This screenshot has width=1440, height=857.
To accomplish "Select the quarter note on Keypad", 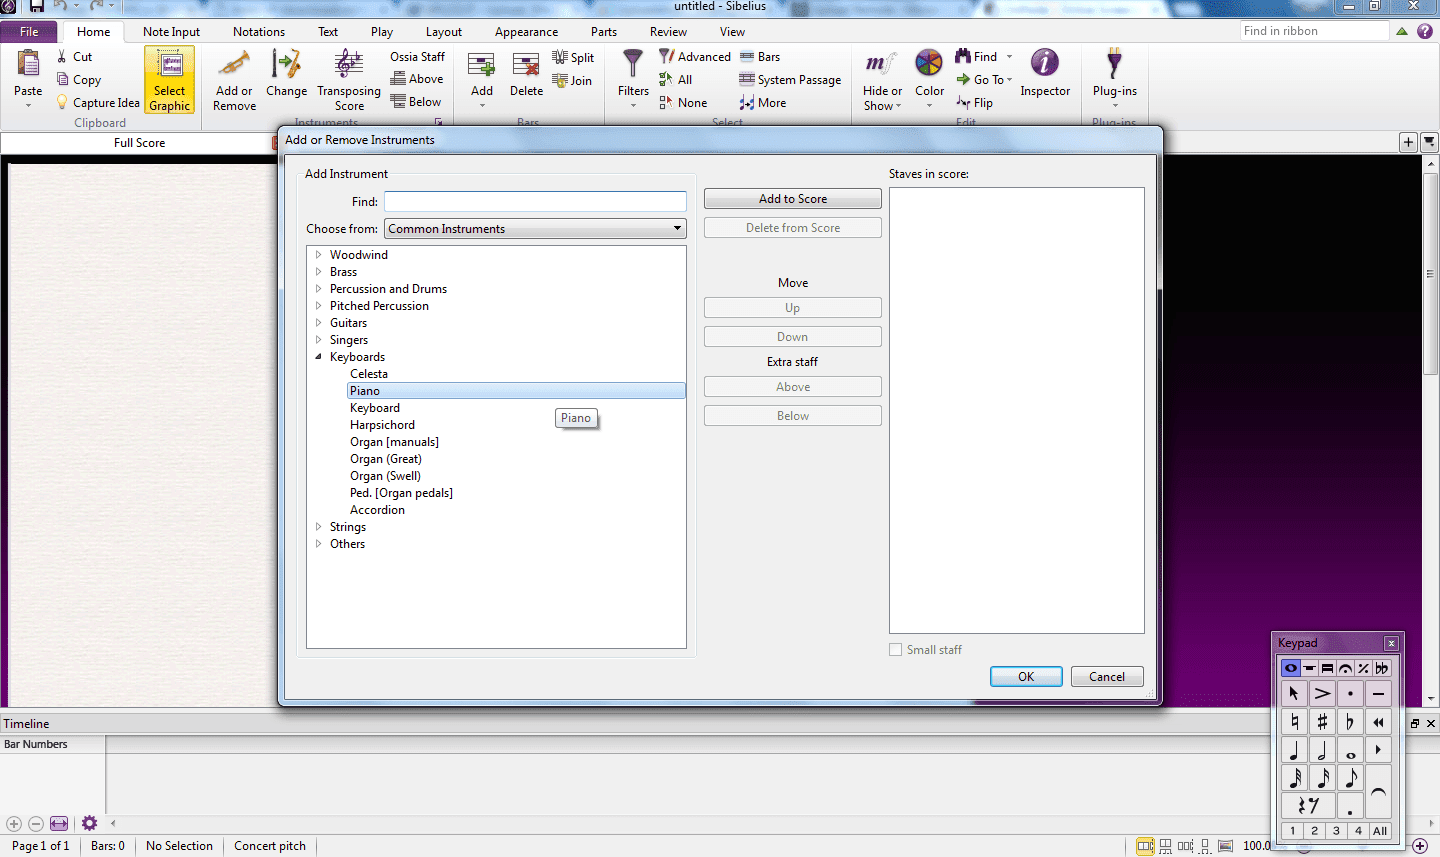I will click(1294, 750).
